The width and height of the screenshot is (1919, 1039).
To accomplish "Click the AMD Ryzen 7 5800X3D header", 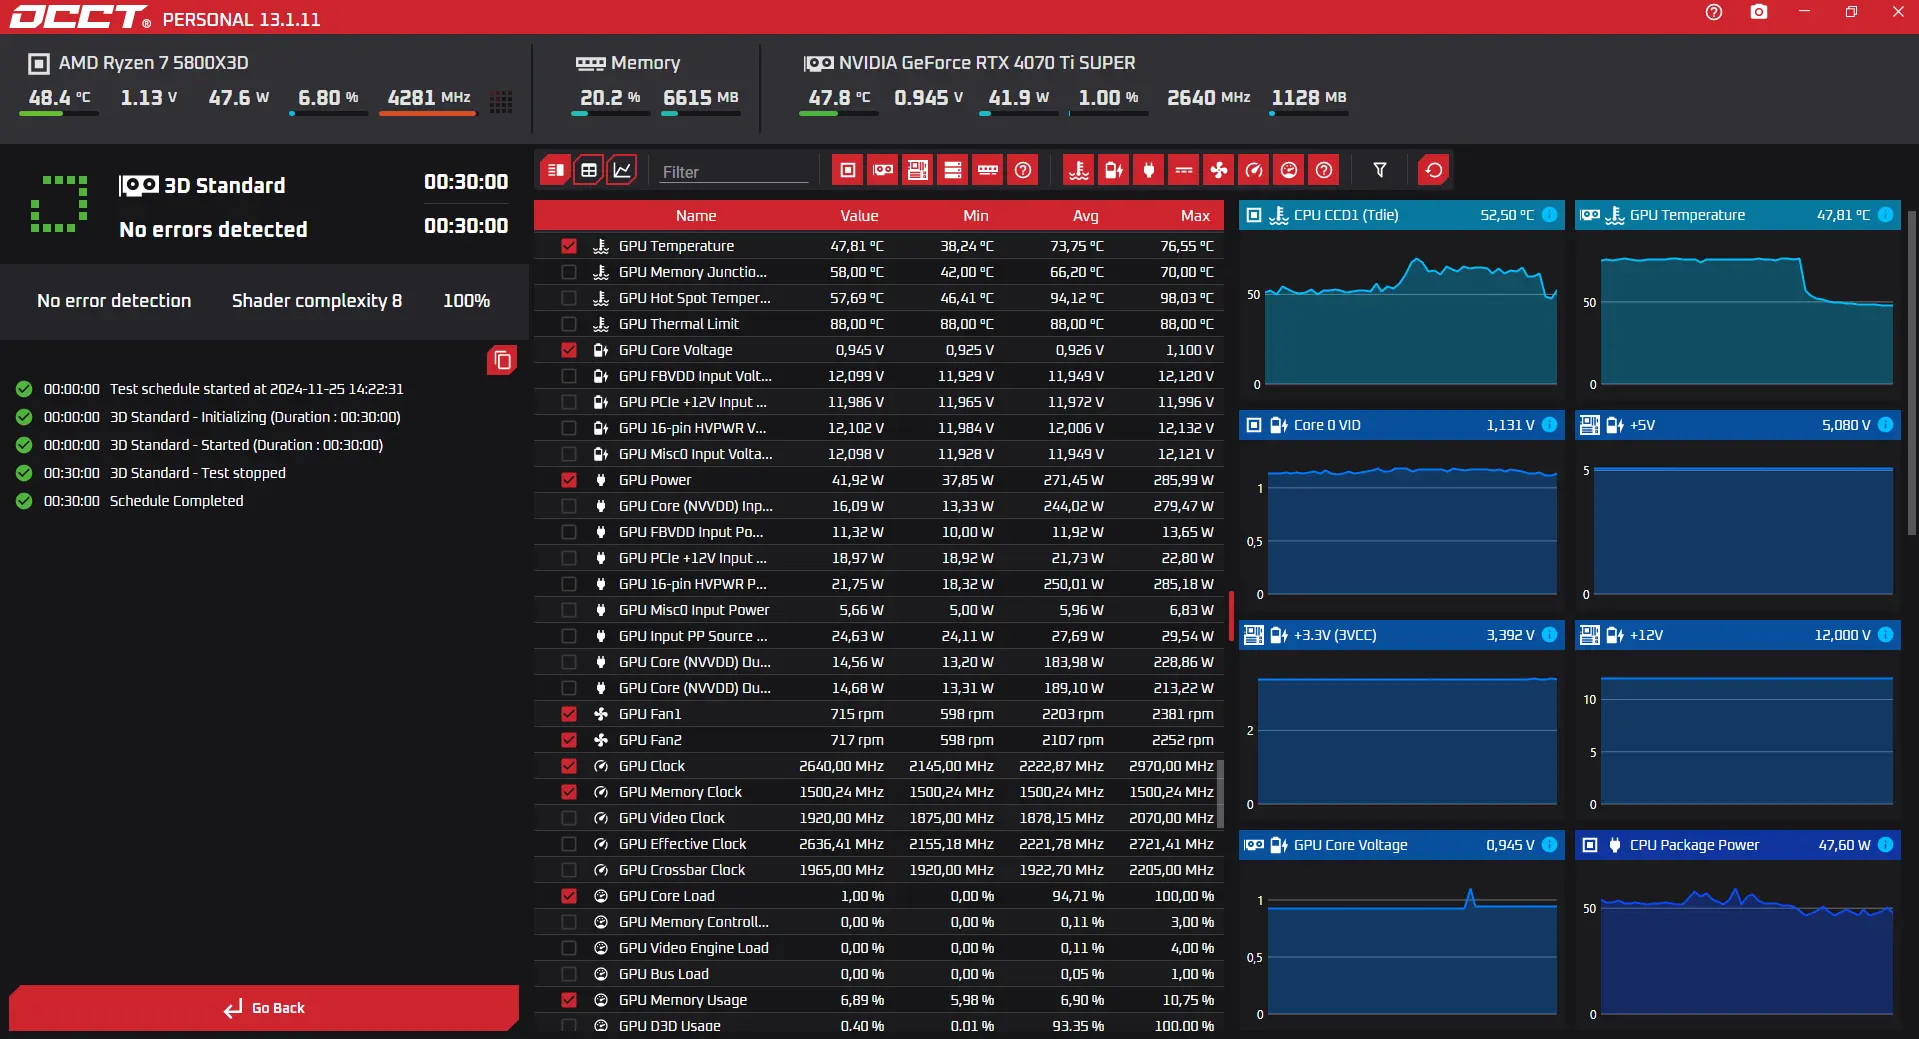I will coord(153,63).
